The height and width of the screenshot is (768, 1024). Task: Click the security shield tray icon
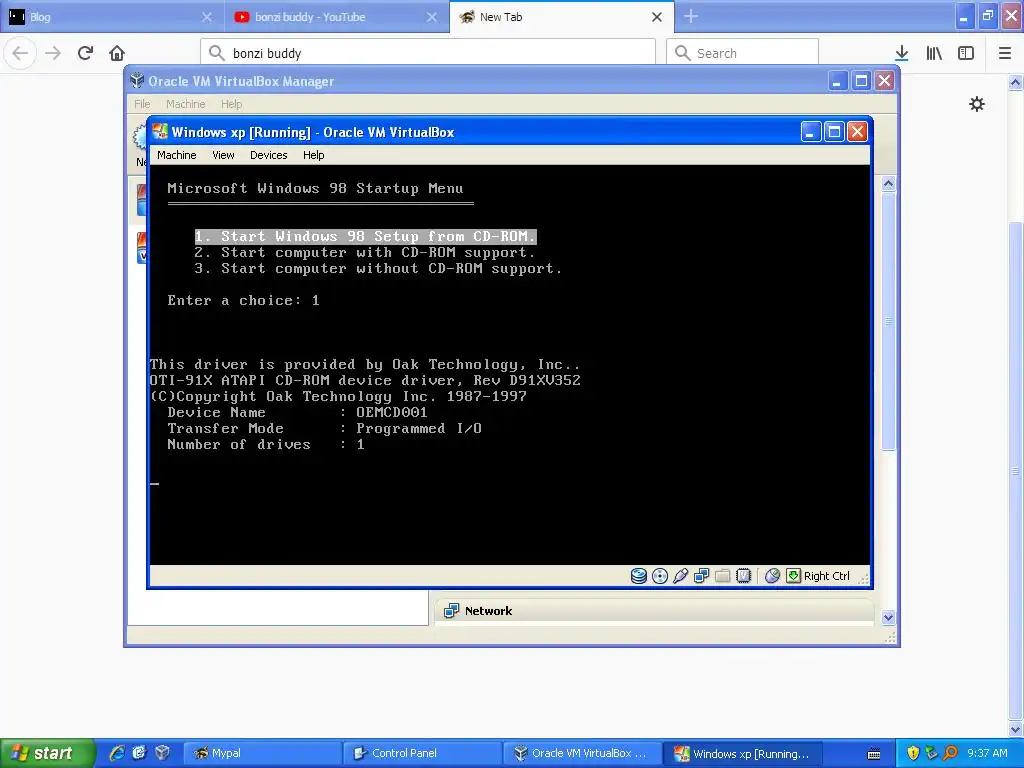click(913, 753)
